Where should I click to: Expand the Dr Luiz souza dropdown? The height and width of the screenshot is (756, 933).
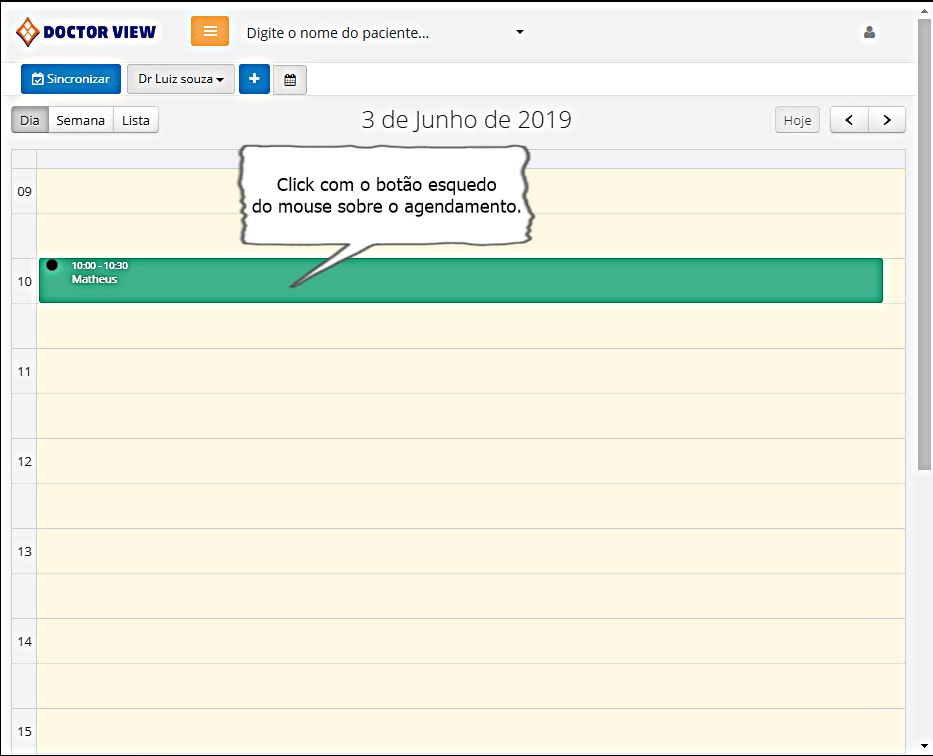(181, 79)
